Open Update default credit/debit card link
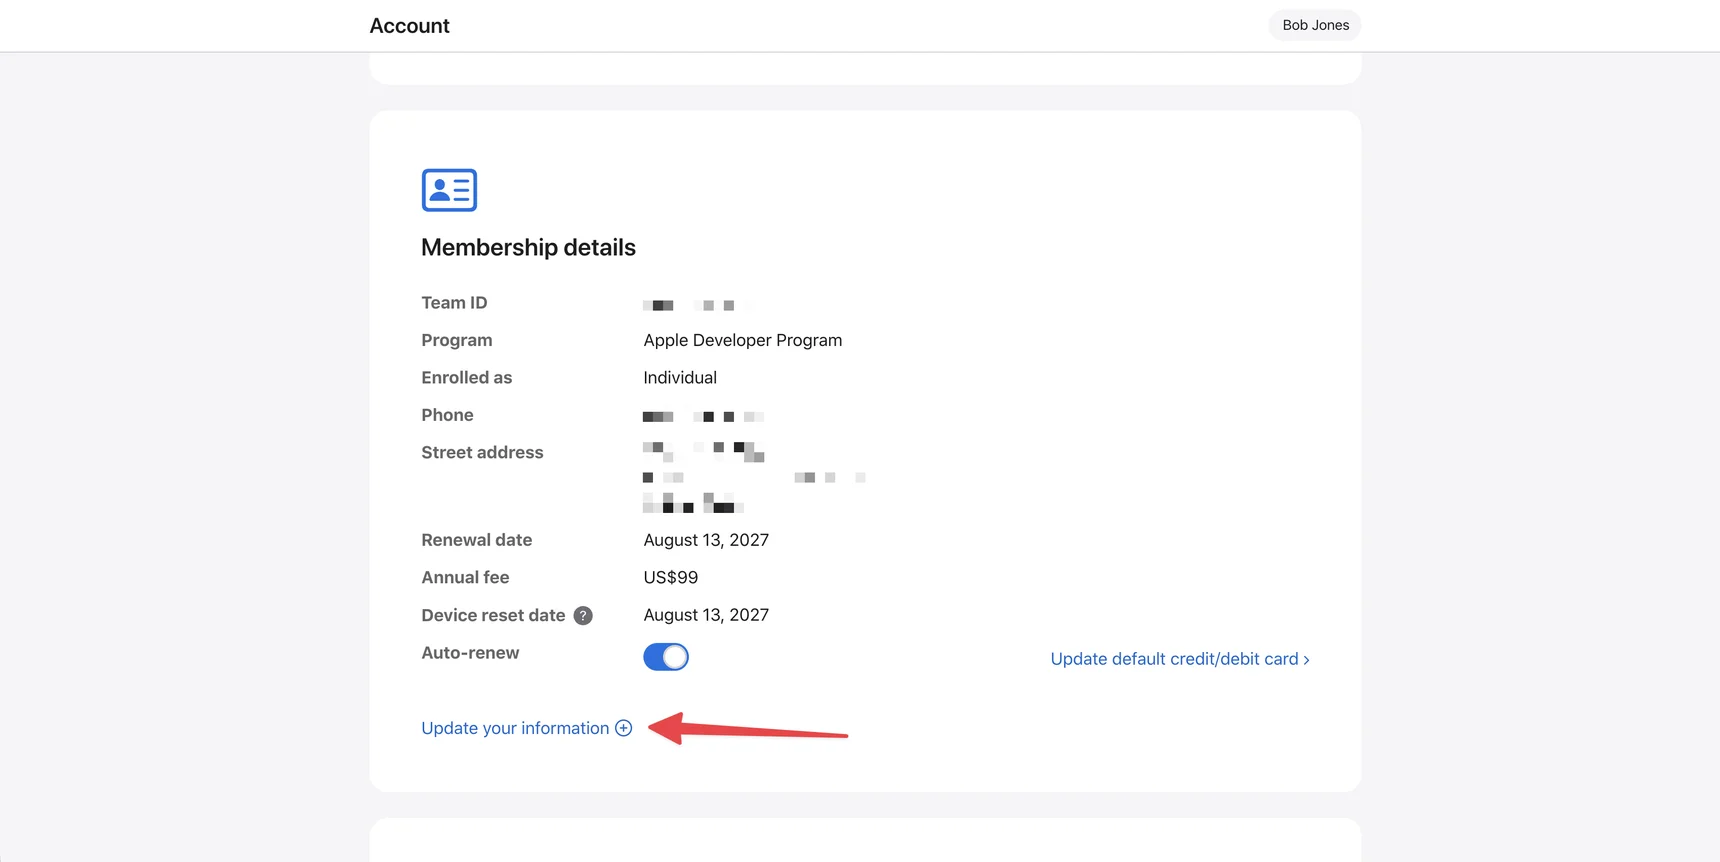Screen dimensions: 1720x862 click(x=1180, y=659)
